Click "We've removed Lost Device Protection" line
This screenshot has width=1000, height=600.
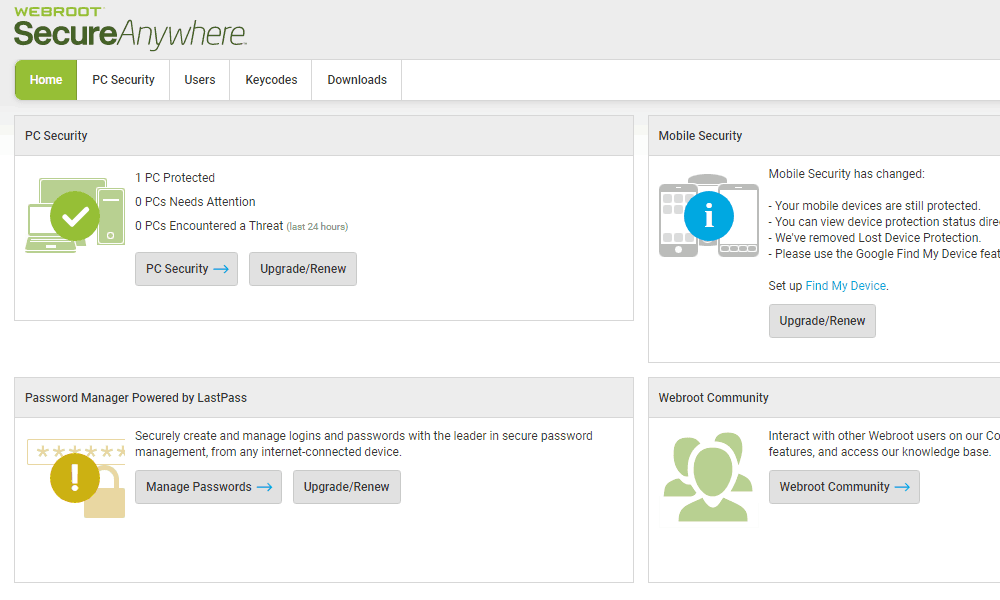(x=874, y=238)
